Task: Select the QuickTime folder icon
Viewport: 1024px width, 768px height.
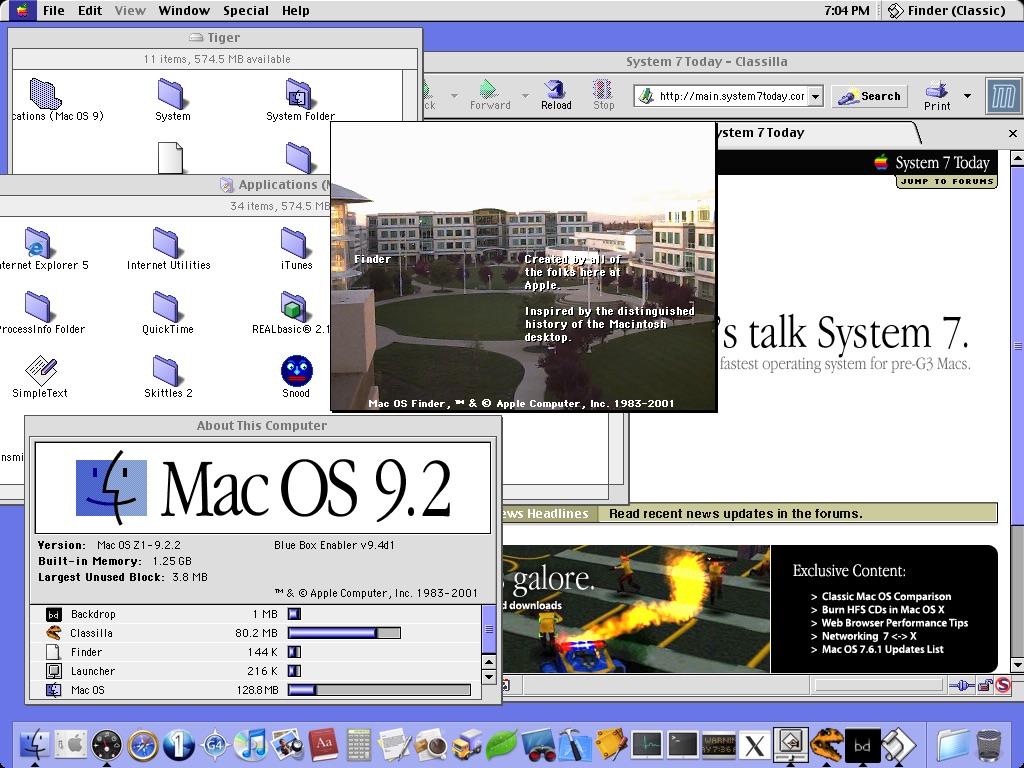Action: [167, 307]
